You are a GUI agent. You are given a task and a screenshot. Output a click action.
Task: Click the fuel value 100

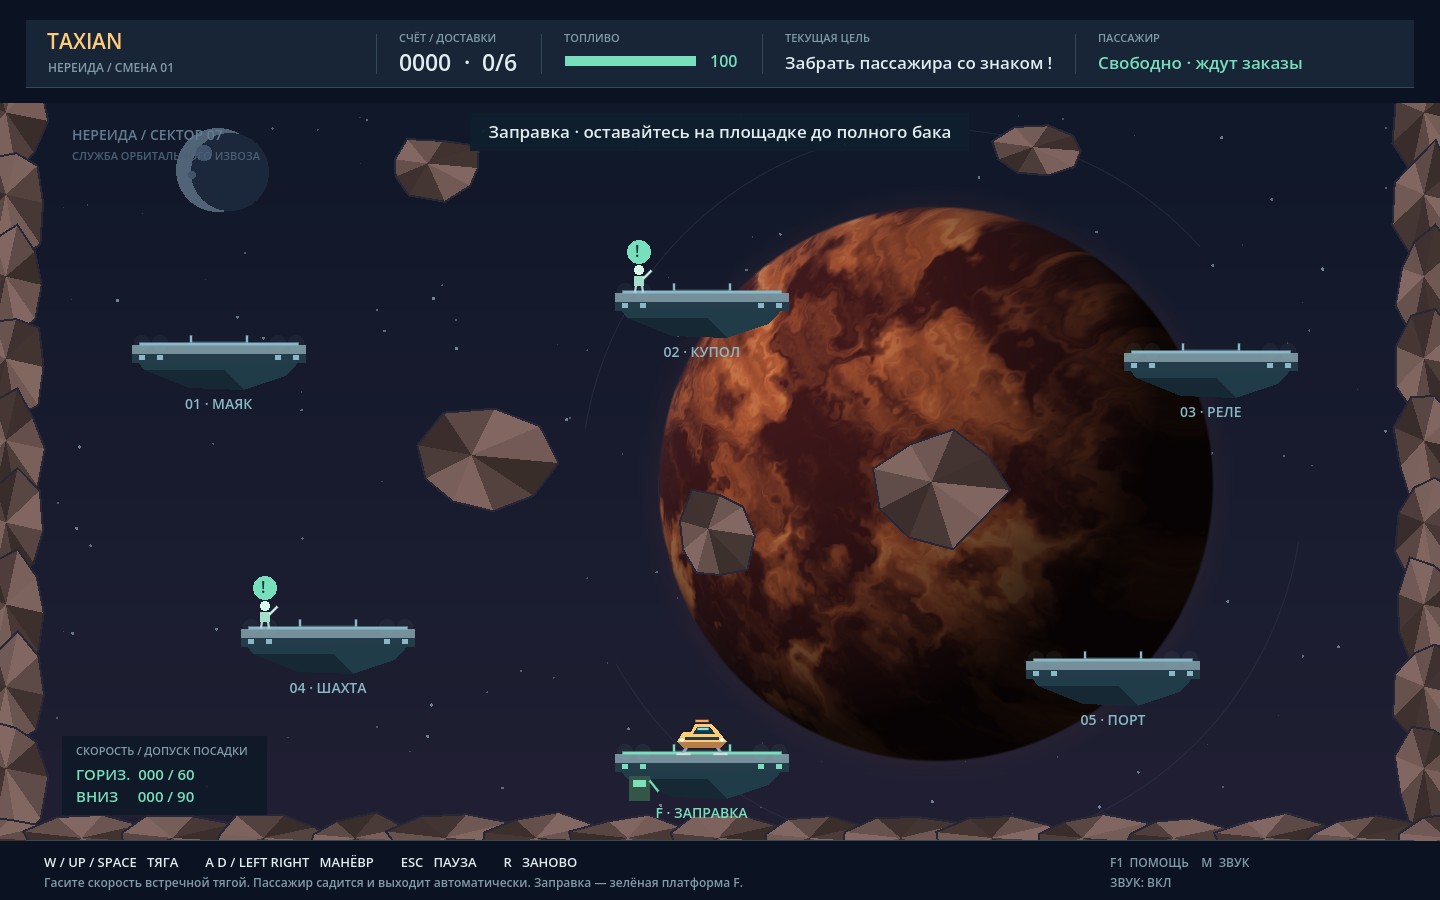click(723, 61)
